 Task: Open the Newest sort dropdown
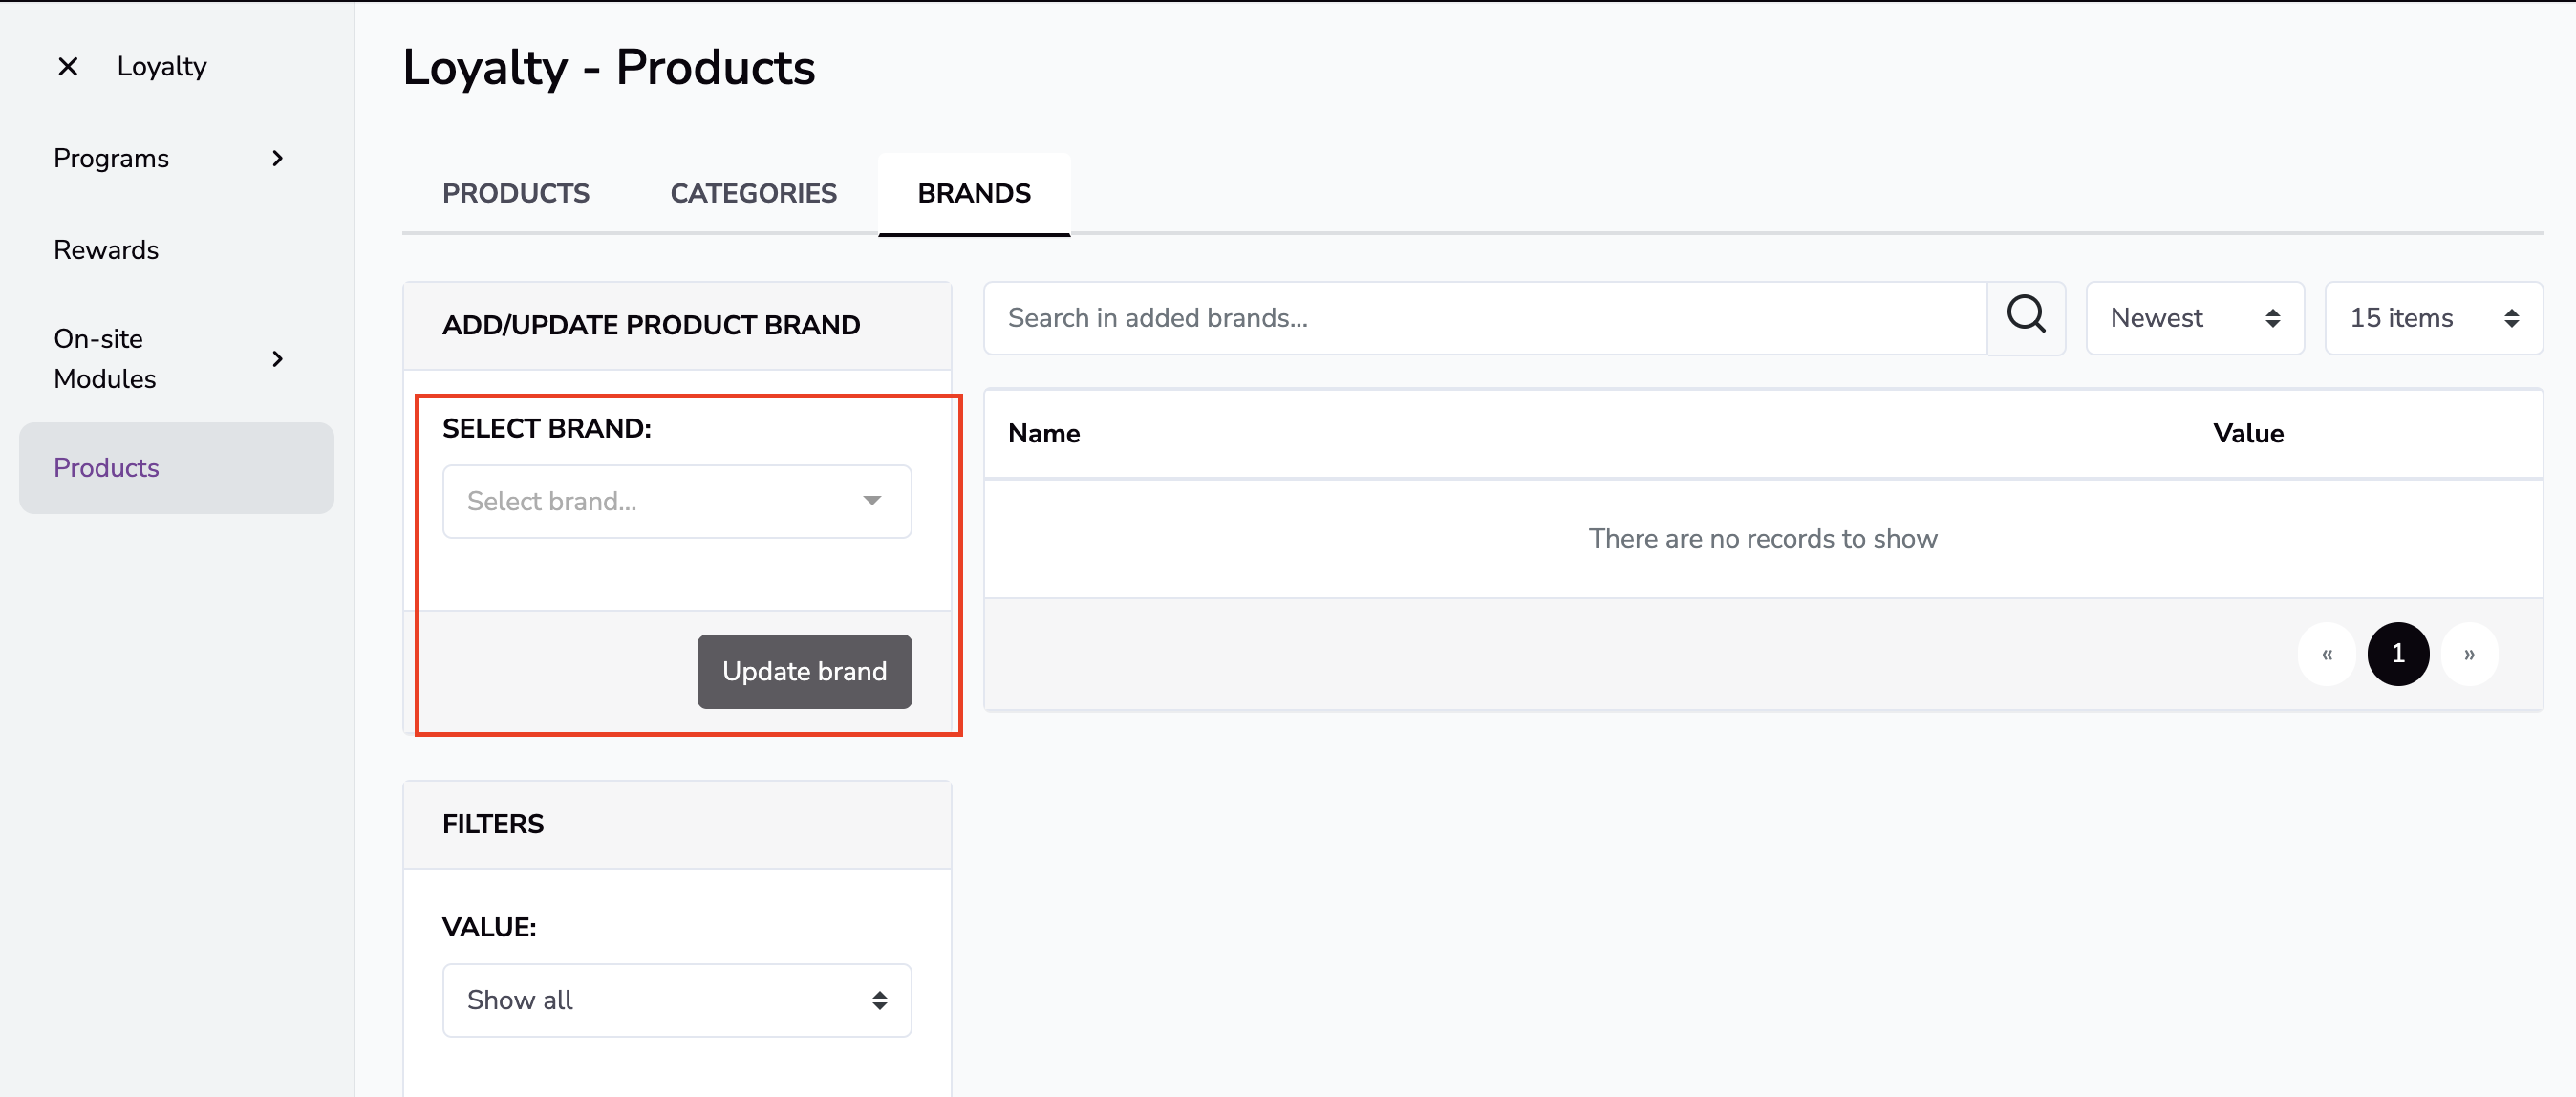[x=2194, y=318]
